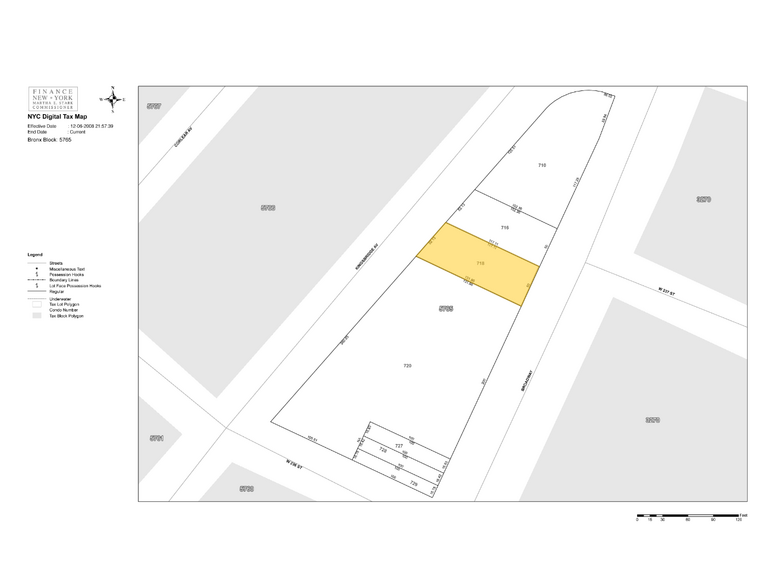Click the Boundary Lines dashed legend symbol
Image resolution: width=775 pixels, height=588 pixels.
click(x=35, y=280)
